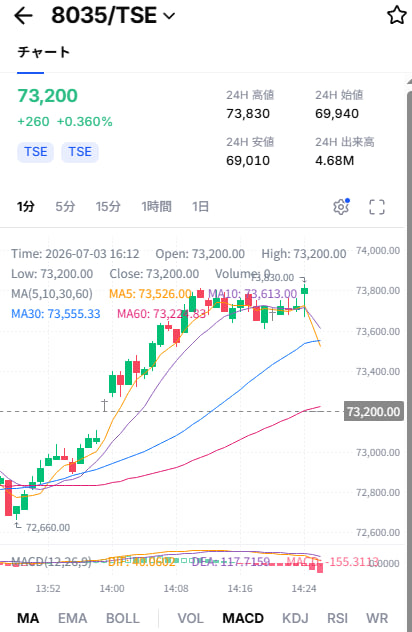The height and width of the screenshot is (632, 412).
Task: Click the MA(5,10,30,60) label
Action: 52,293
